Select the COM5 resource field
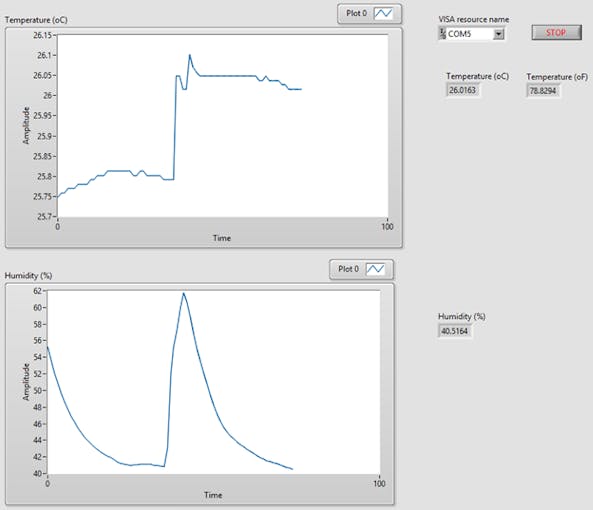This screenshot has width=593, height=510. (470, 34)
